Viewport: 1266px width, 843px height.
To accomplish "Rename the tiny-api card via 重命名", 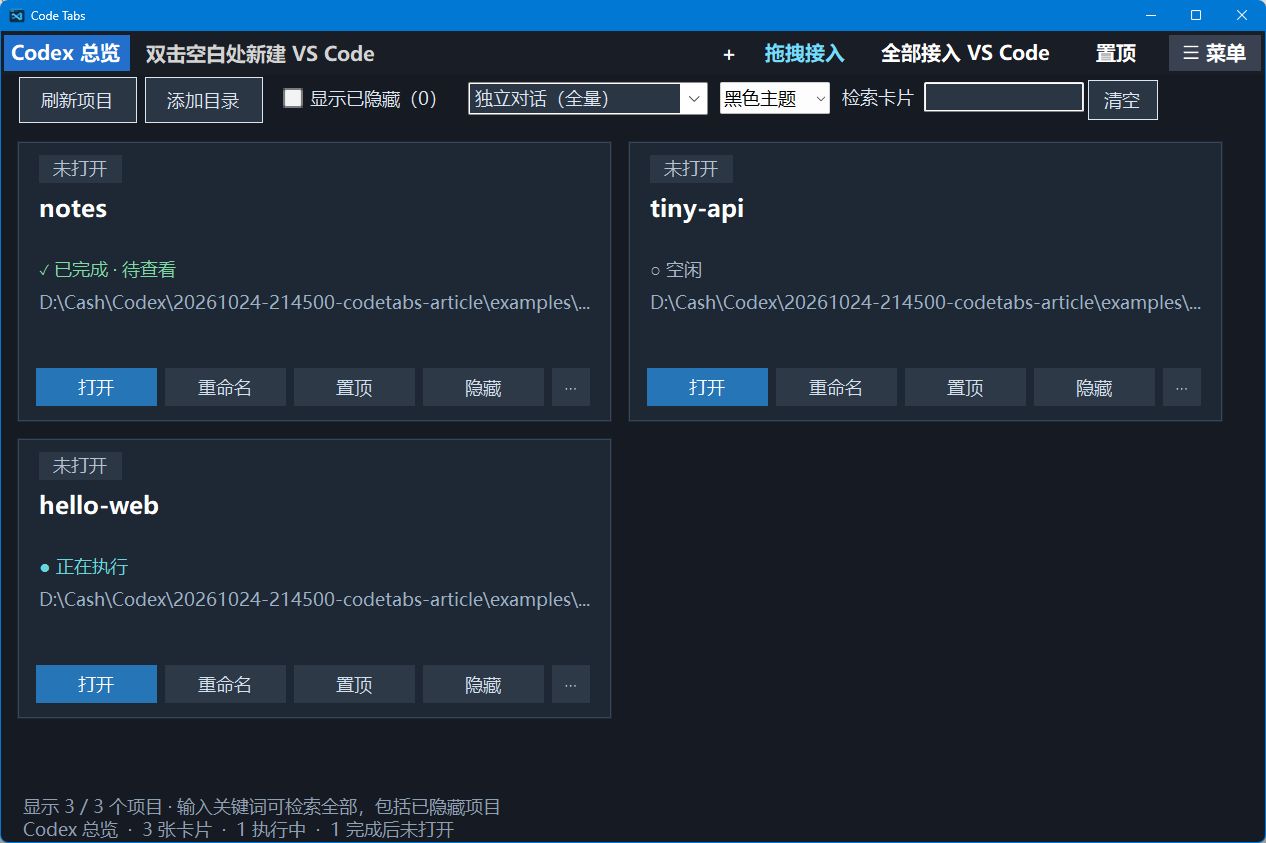I will [836, 387].
